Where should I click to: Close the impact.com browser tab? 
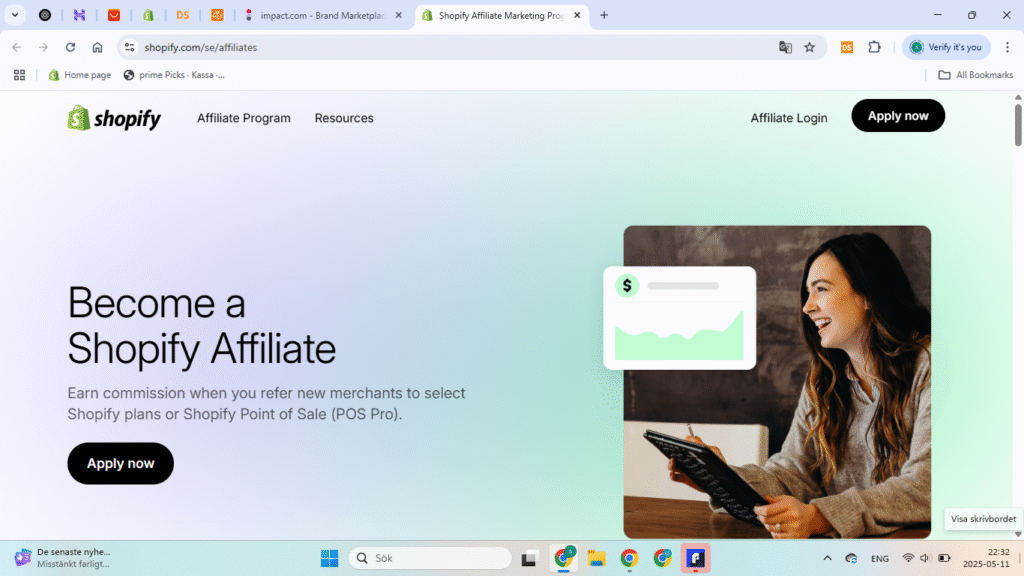click(398, 15)
